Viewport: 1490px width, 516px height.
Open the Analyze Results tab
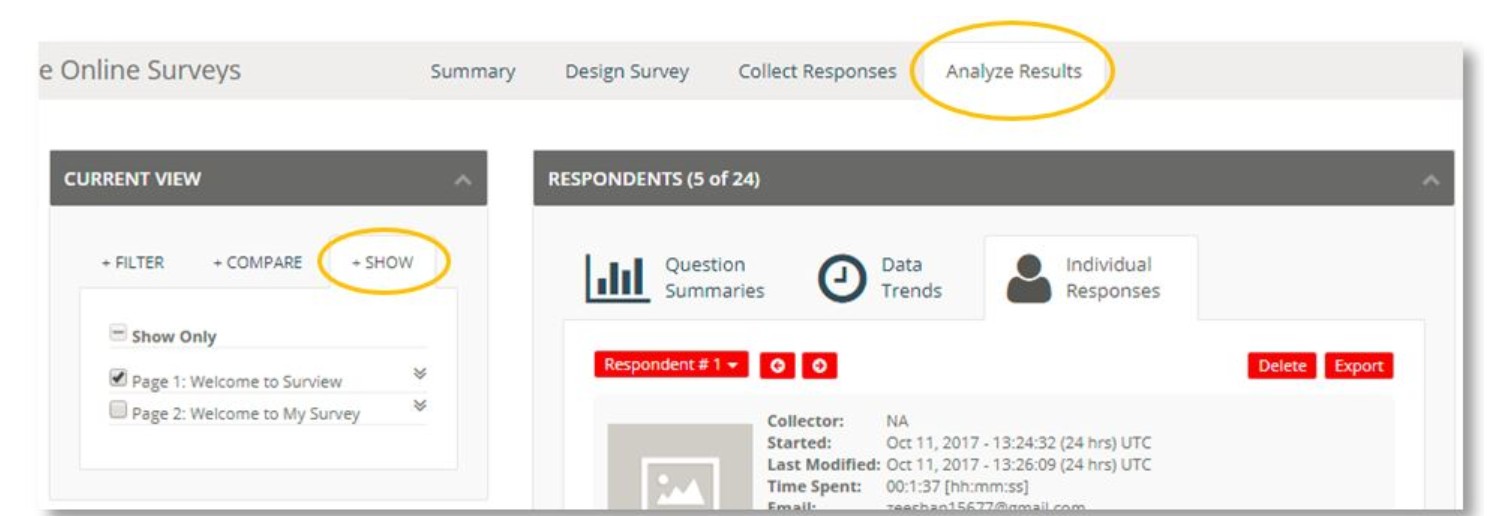pyautogui.click(x=1013, y=72)
